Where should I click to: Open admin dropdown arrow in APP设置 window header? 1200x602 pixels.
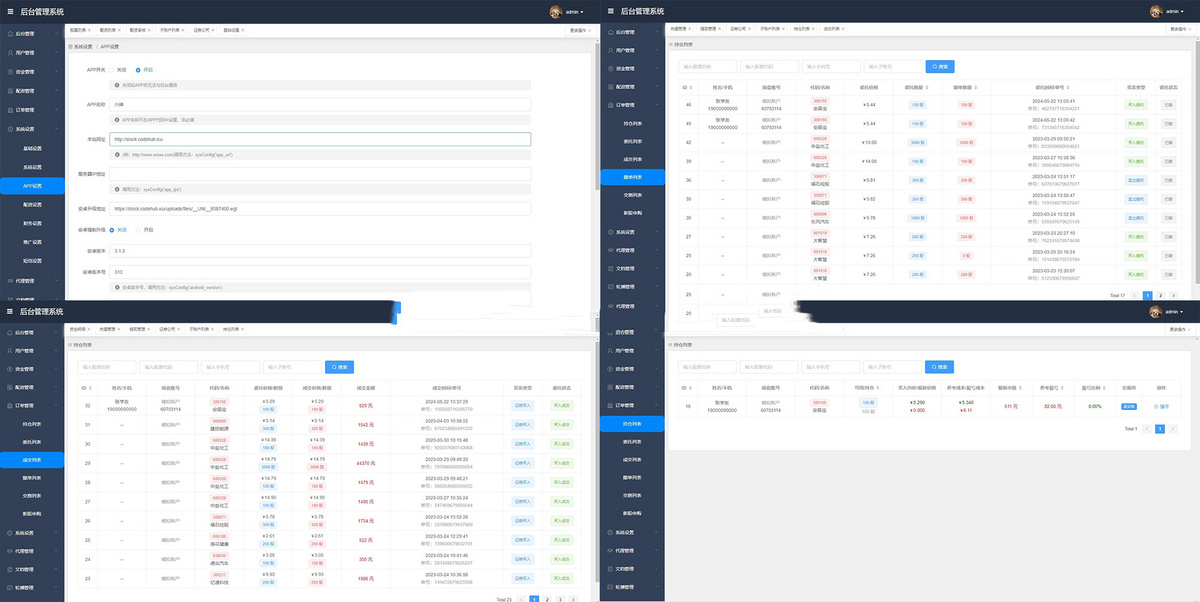click(x=582, y=13)
